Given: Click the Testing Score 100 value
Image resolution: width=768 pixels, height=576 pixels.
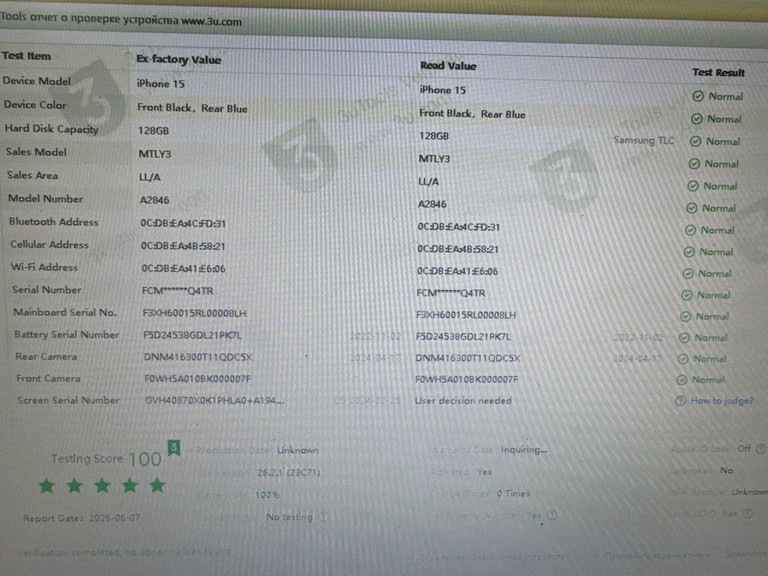Looking at the screenshot, I should [x=144, y=459].
